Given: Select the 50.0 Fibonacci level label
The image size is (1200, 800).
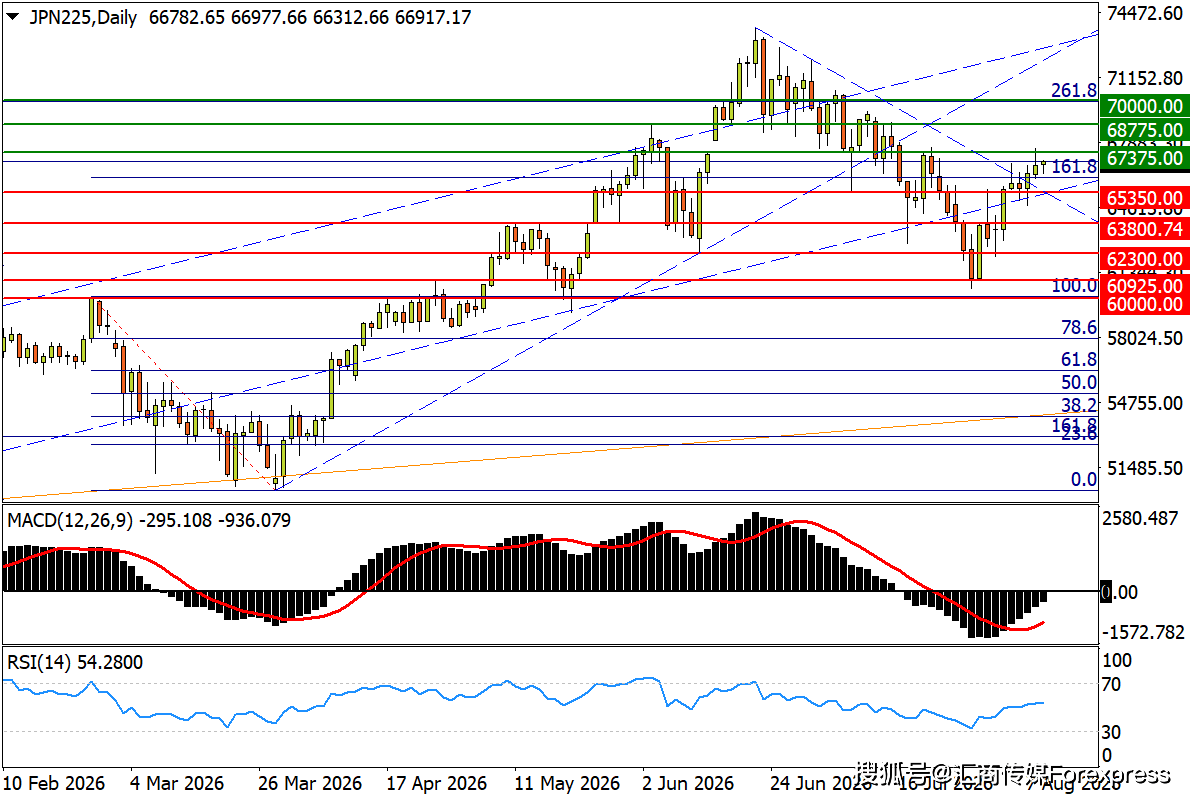Looking at the screenshot, I should 1079,383.
